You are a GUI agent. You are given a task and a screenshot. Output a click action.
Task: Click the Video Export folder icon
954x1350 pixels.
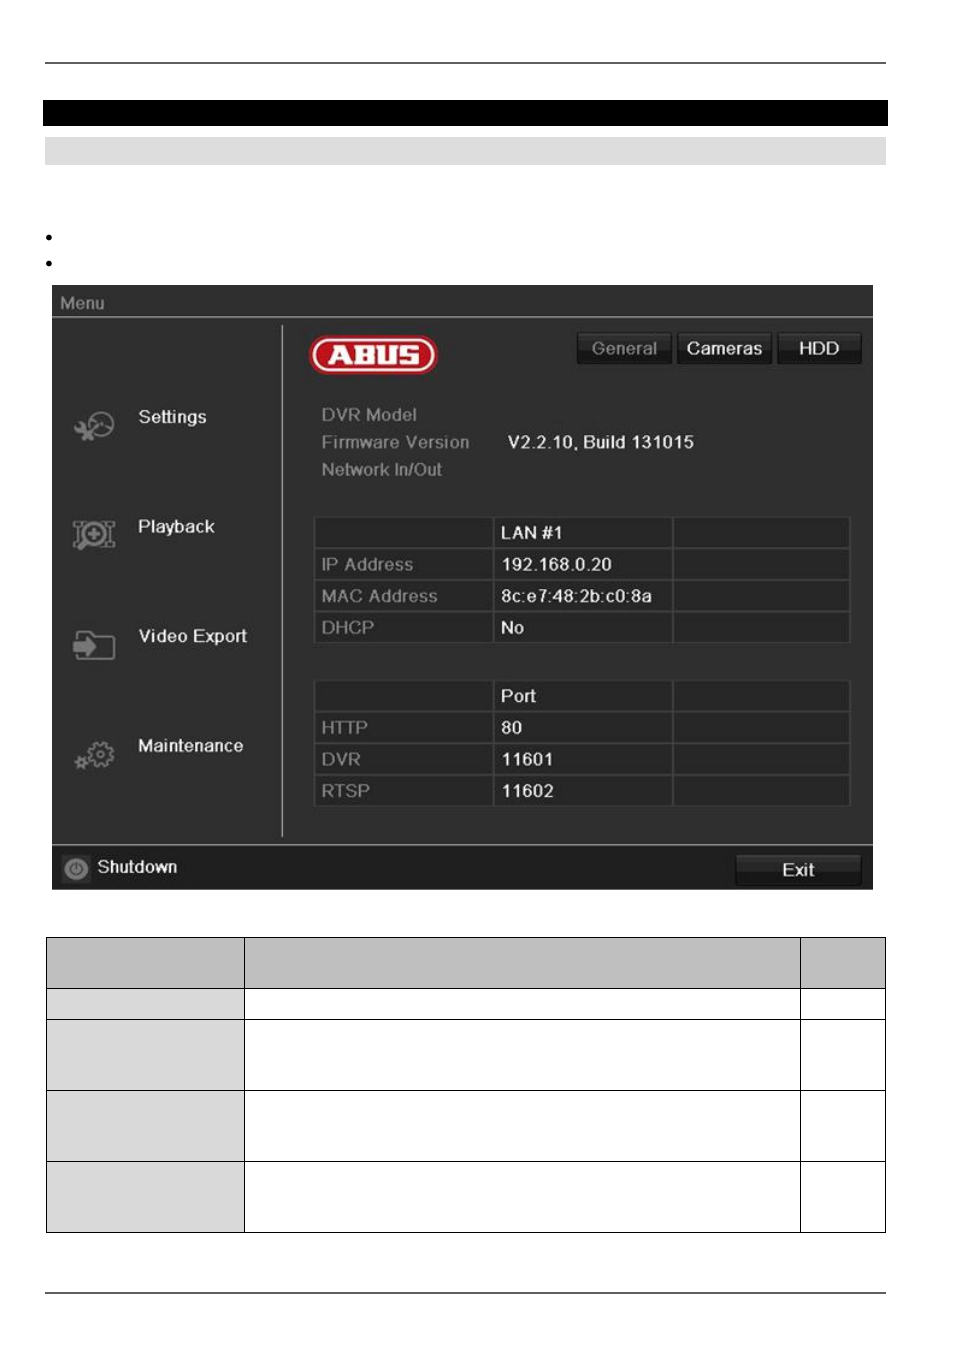tap(94, 645)
